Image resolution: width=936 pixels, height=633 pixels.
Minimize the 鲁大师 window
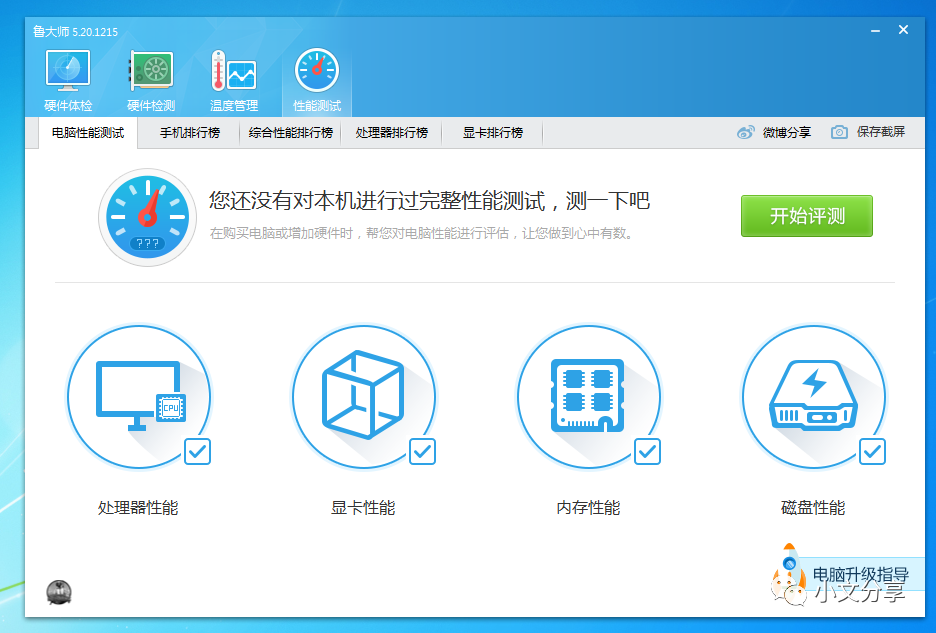875,30
